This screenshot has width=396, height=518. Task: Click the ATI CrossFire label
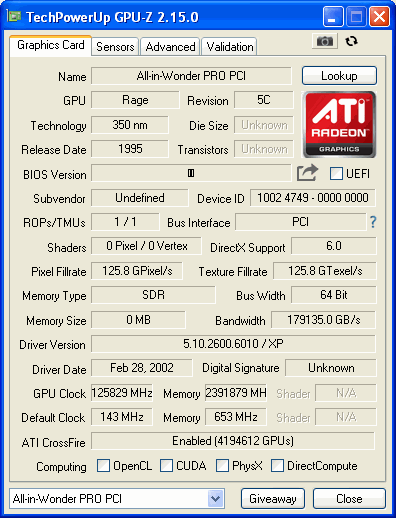pyautogui.click(x=53, y=443)
